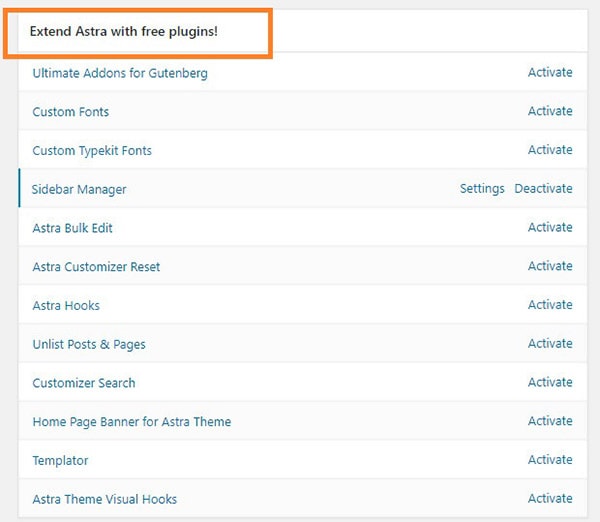The height and width of the screenshot is (522, 600).
Task: Activate Custom Typekit Fonts plugin
Action: (x=550, y=150)
